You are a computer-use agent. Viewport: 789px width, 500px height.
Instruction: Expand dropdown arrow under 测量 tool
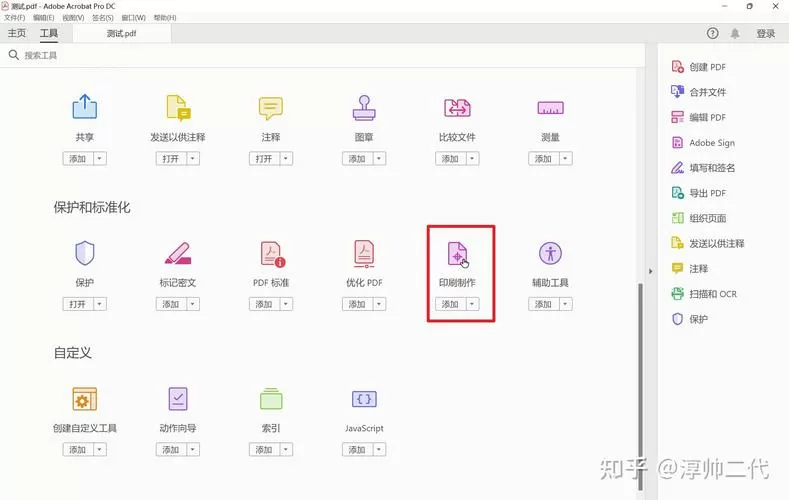(565, 159)
